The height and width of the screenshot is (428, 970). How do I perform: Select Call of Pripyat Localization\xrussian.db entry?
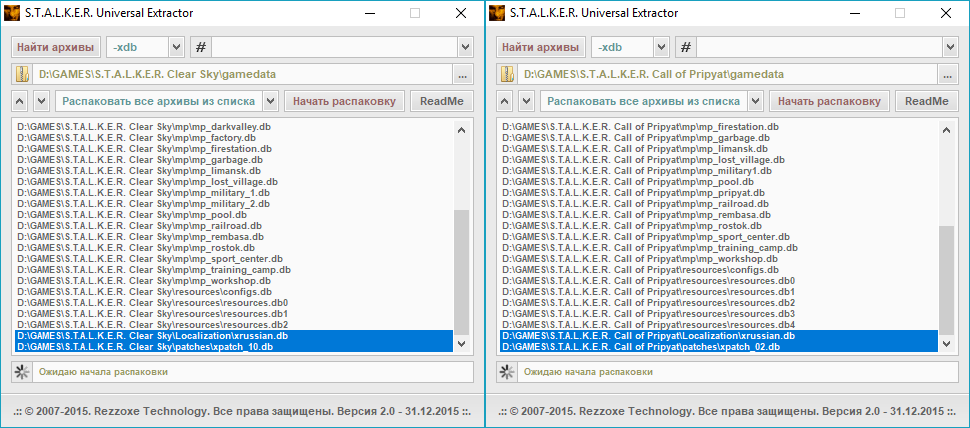[718, 336]
